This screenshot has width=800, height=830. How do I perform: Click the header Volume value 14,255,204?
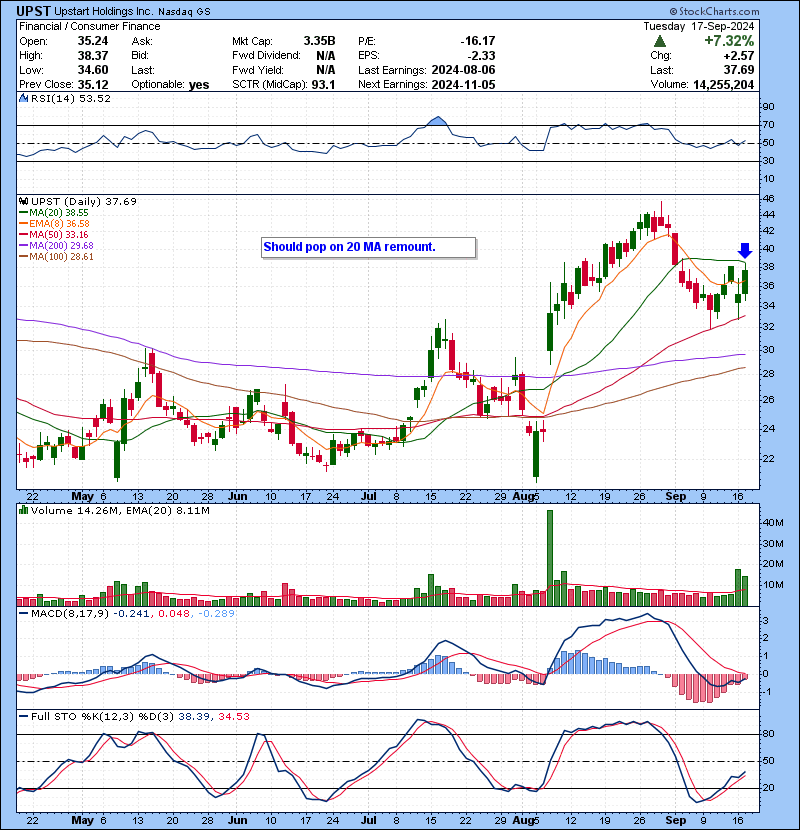(723, 84)
